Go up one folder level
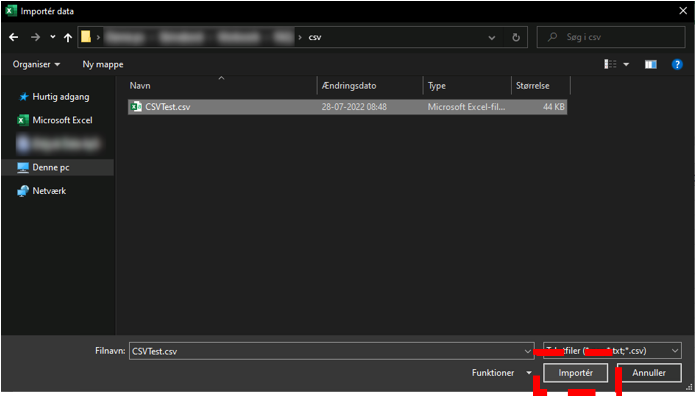Viewport: 697px width, 401px height. pyautogui.click(x=67, y=37)
